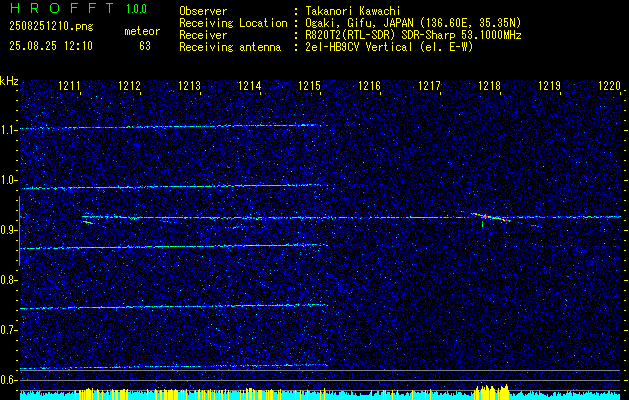Click time marker 1218
Image resolution: width=629 pixels, height=400 pixels.
tap(490, 85)
